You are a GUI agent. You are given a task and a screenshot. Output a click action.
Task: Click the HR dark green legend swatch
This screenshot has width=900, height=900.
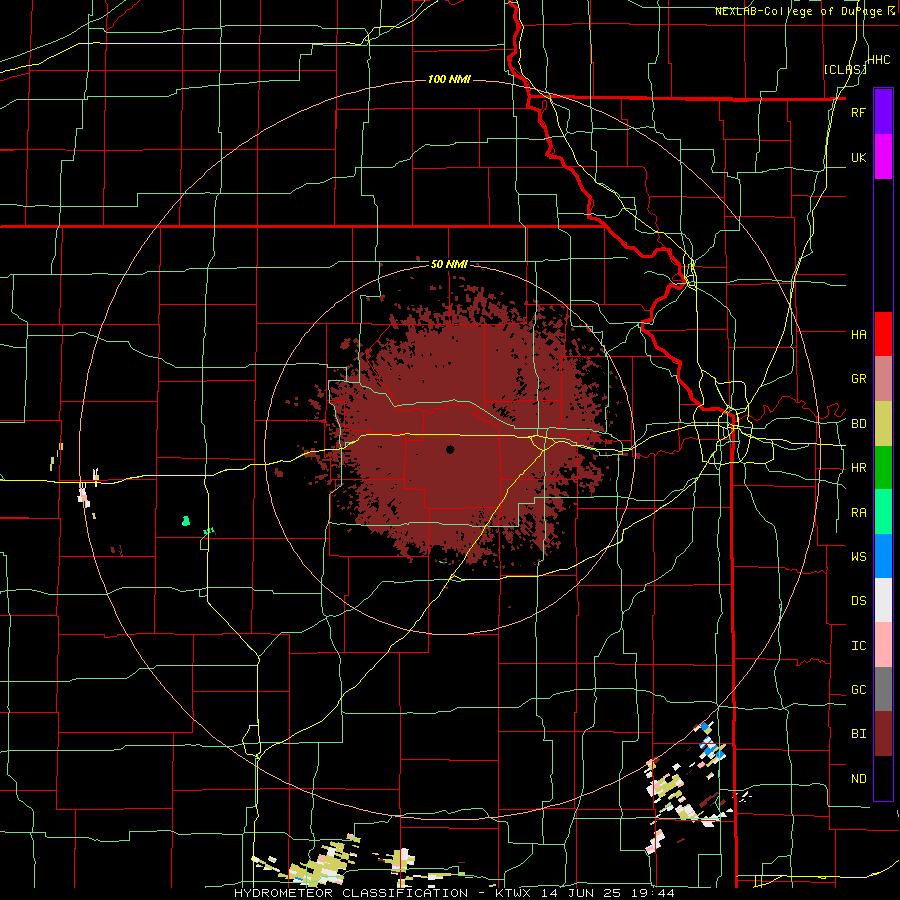point(883,468)
